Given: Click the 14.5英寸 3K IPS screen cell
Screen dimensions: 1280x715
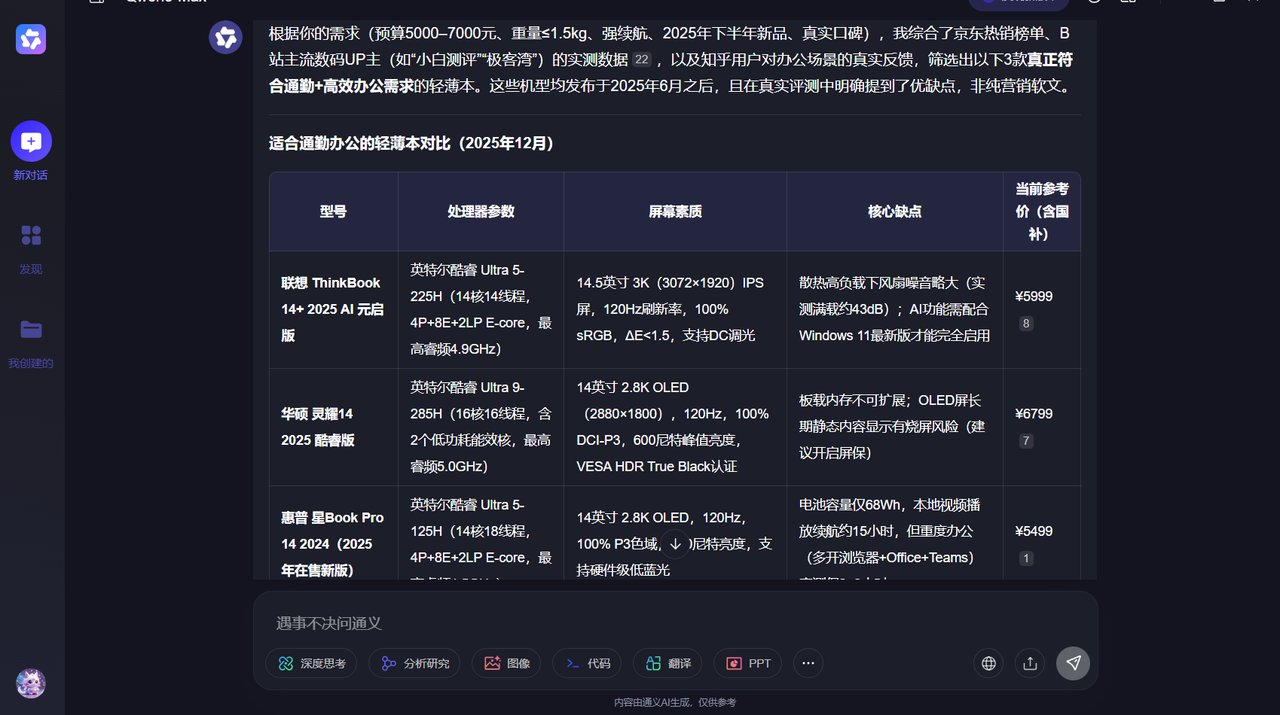Looking at the screenshot, I should 675,309.
